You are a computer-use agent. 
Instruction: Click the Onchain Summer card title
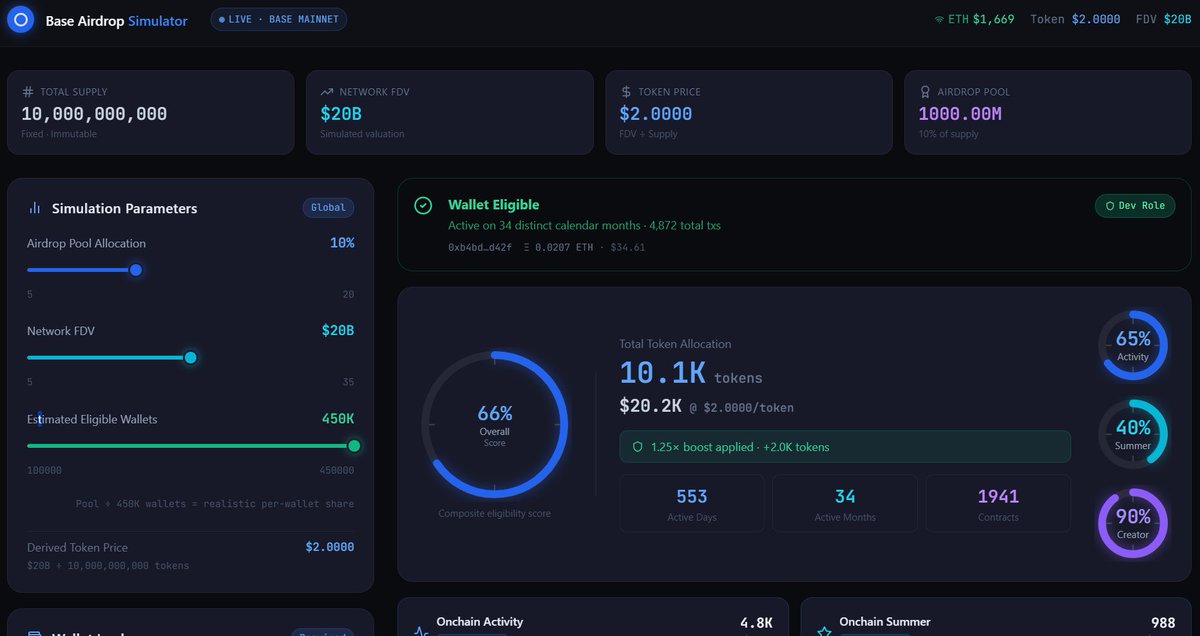[x=885, y=622]
